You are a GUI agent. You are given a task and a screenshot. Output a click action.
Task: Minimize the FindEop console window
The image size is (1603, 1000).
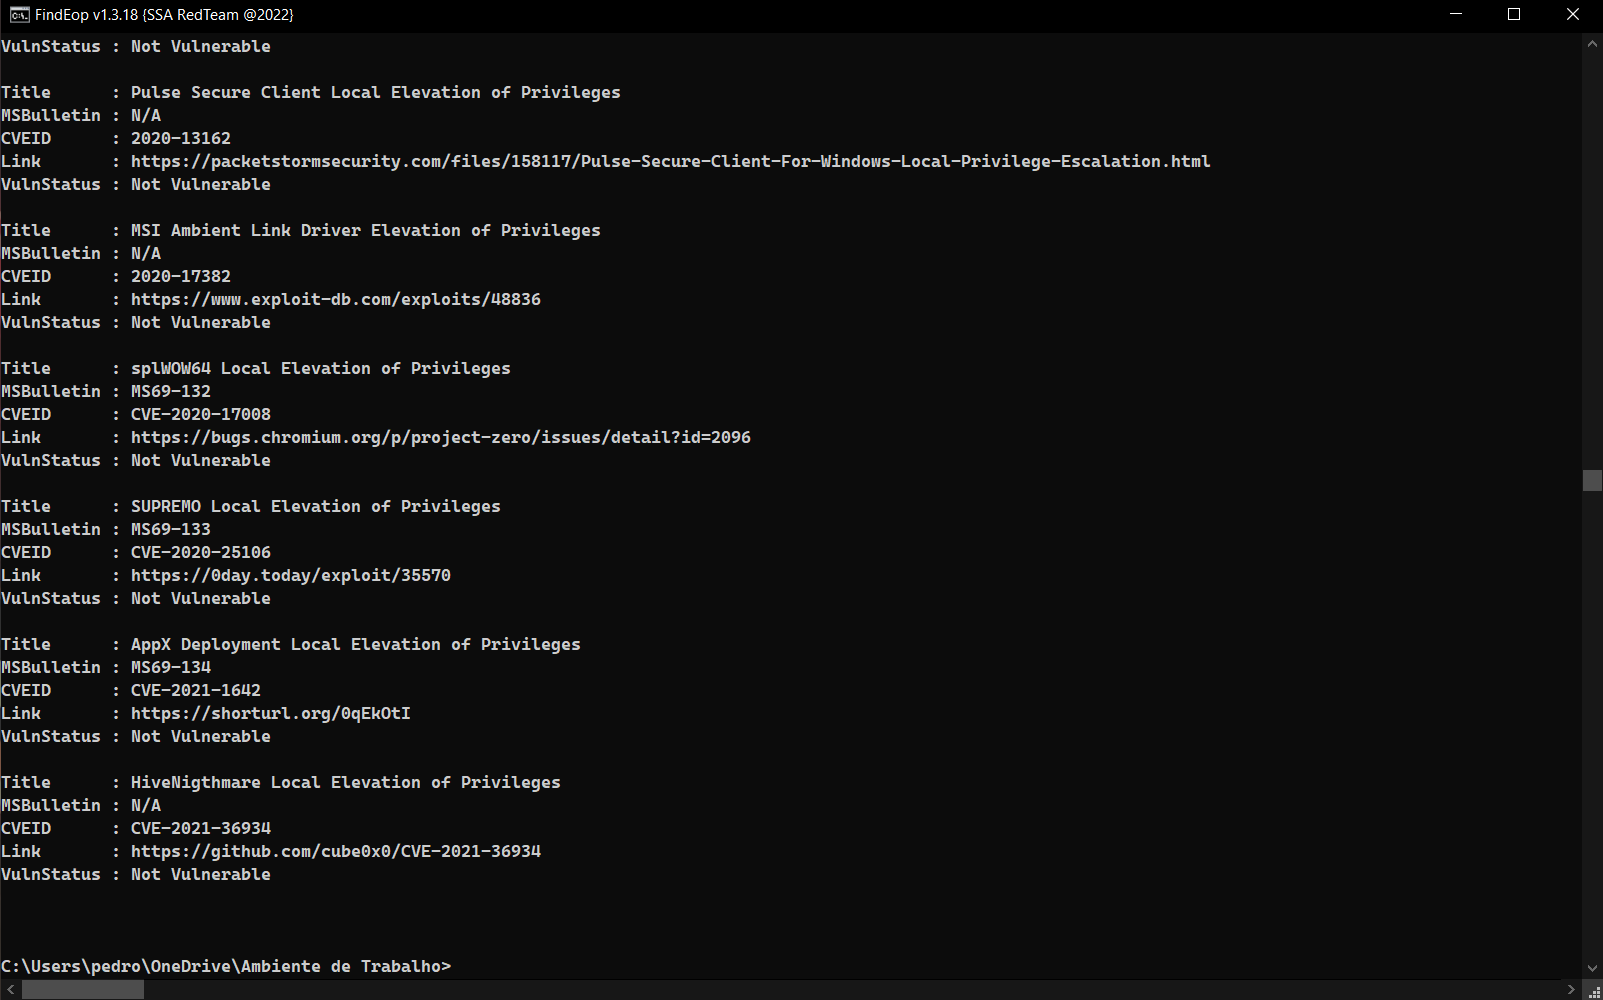coord(1455,14)
